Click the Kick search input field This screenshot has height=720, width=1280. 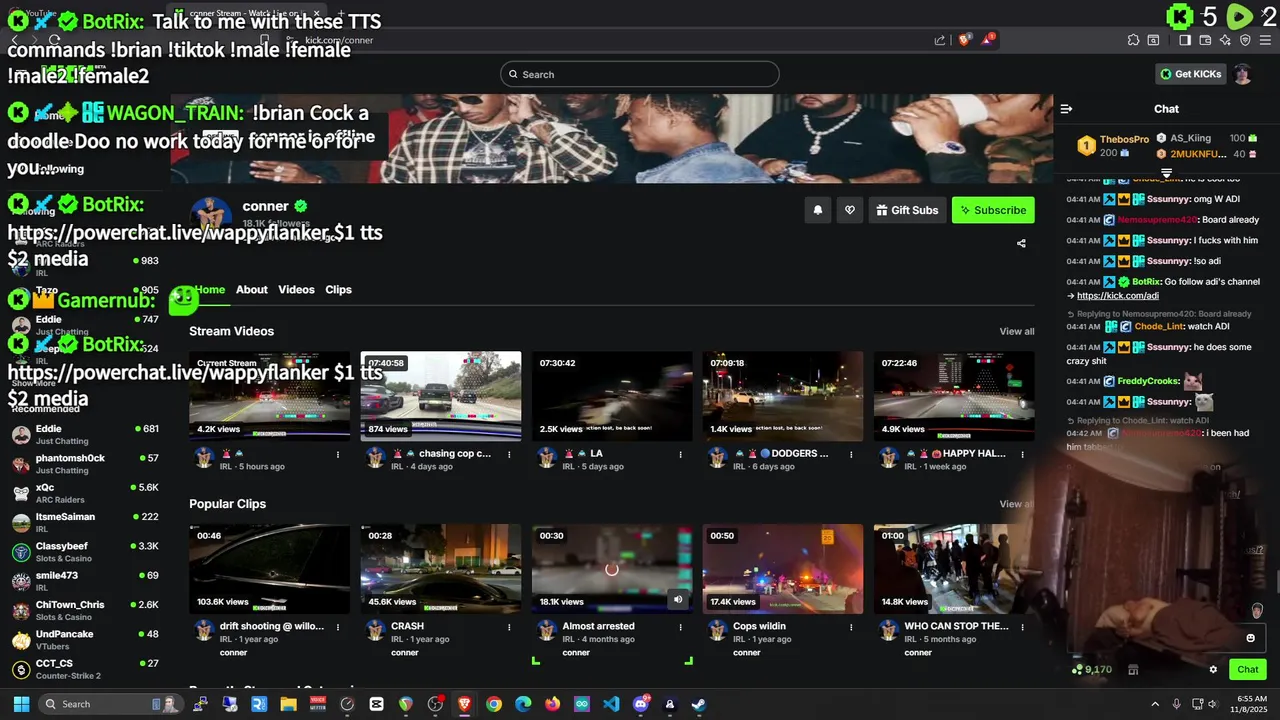click(640, 74)
